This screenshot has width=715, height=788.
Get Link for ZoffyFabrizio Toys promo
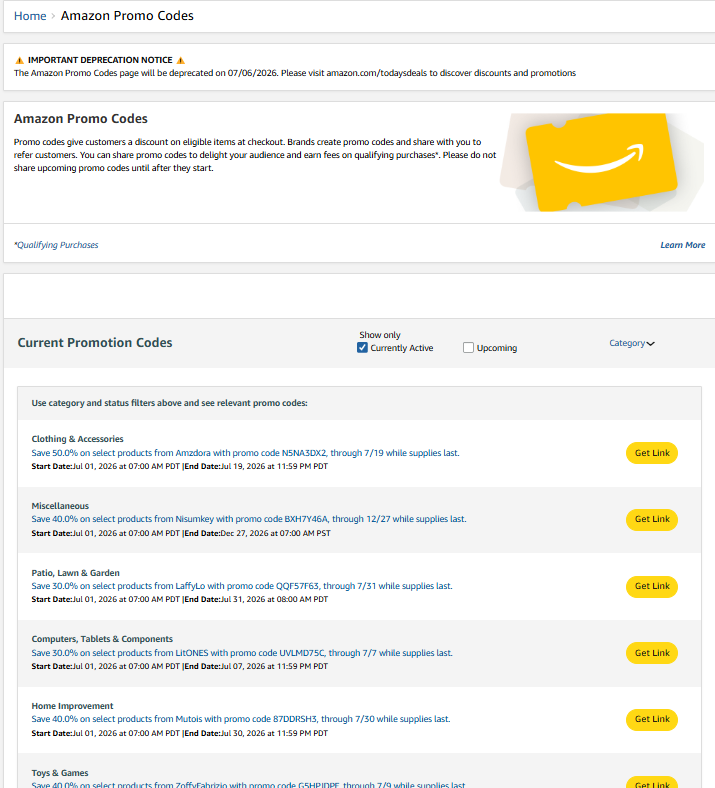coord(652,783)
